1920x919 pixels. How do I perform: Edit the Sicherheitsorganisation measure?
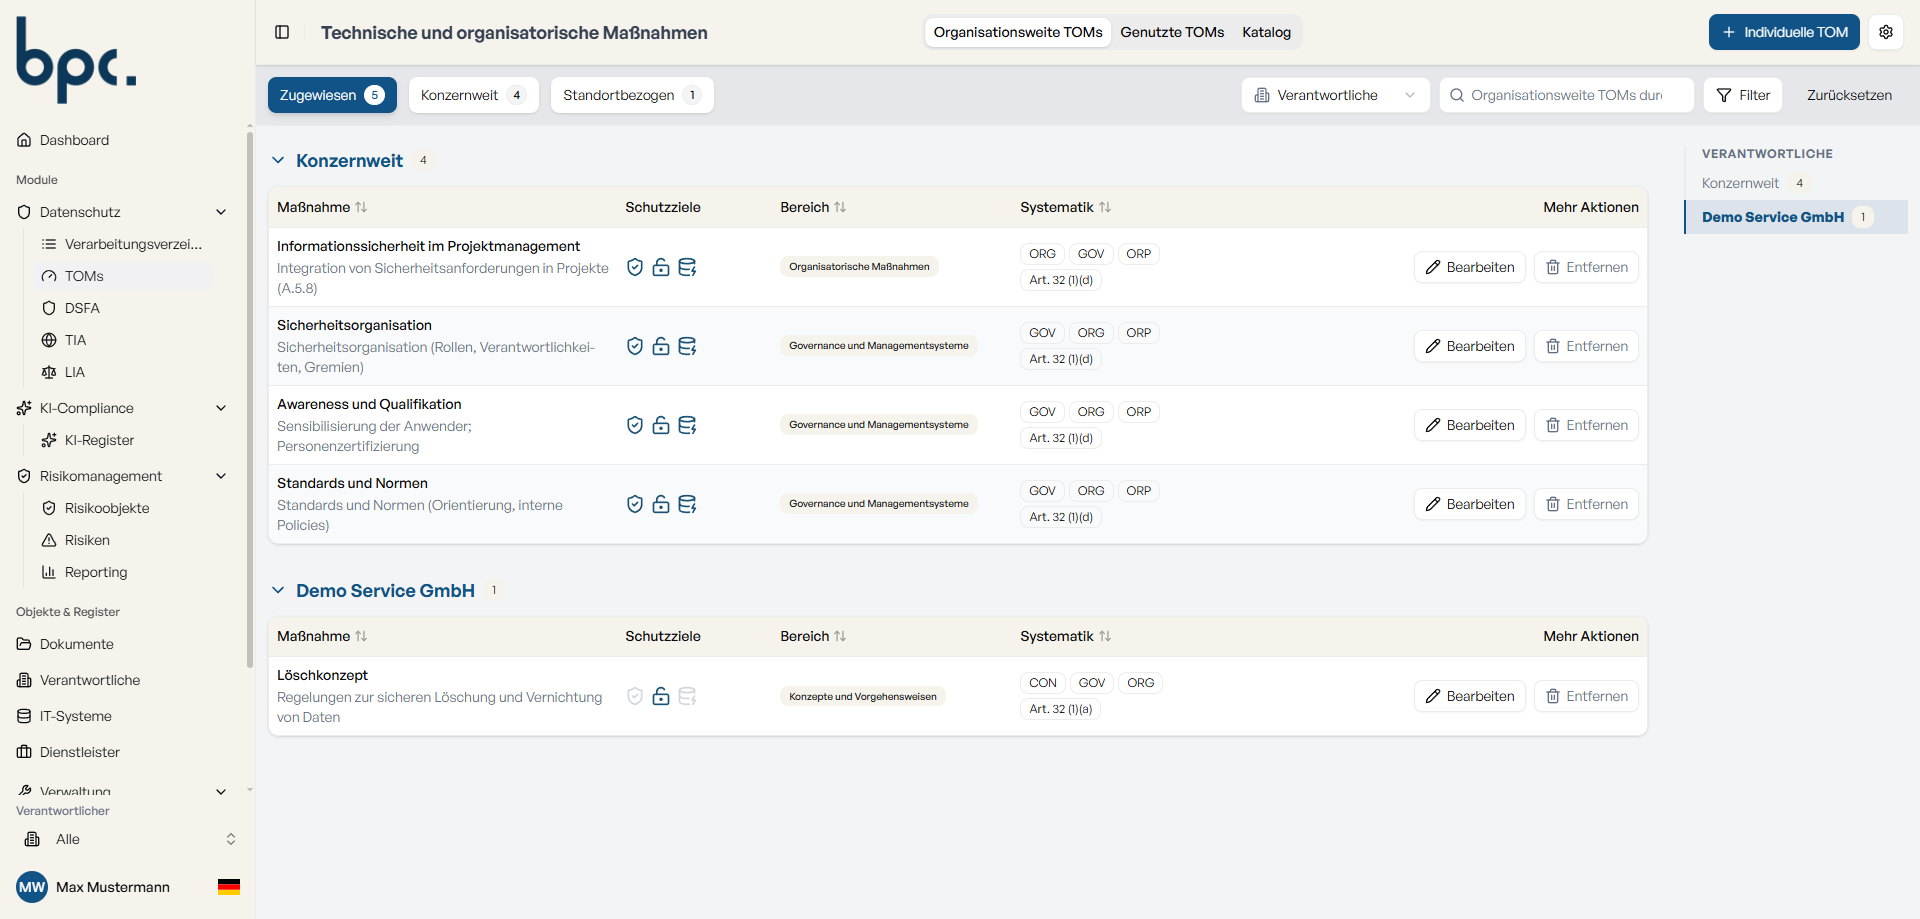click(1469, 346)
